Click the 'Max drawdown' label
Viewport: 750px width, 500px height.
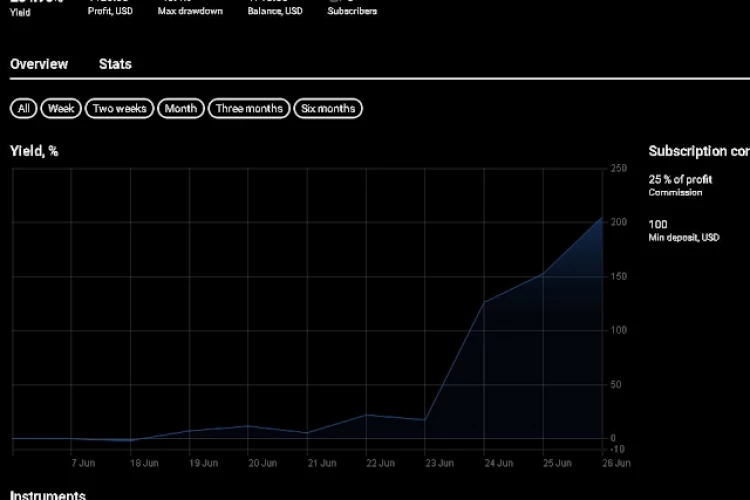click(190, 11)
